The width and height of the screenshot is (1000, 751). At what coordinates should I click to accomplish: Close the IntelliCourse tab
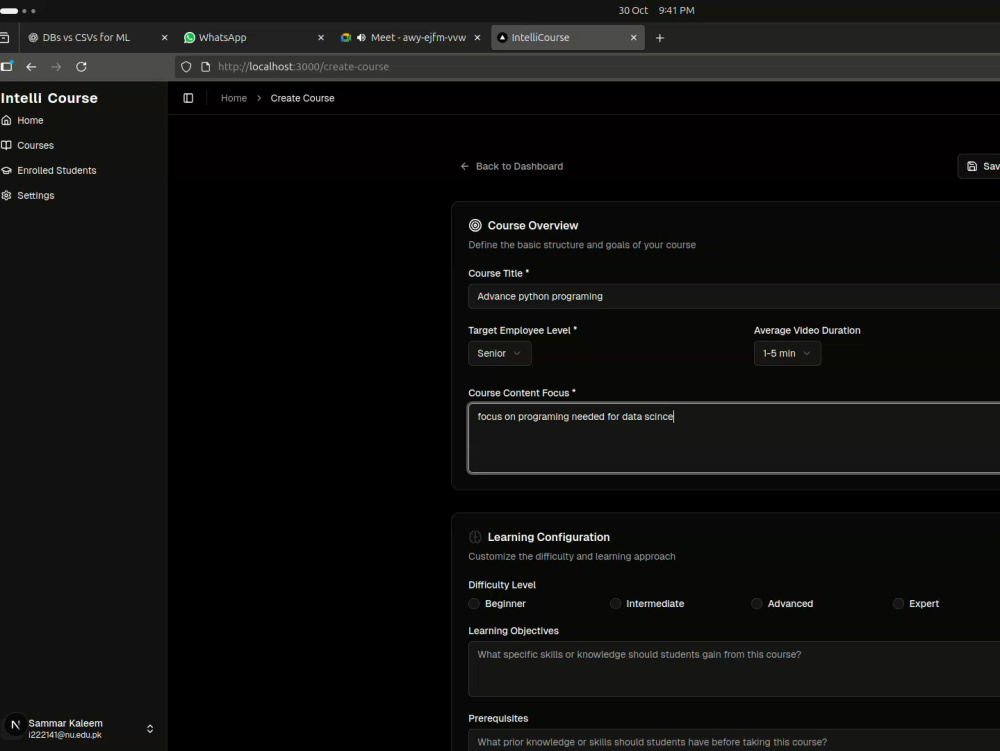tap(633, 38)
